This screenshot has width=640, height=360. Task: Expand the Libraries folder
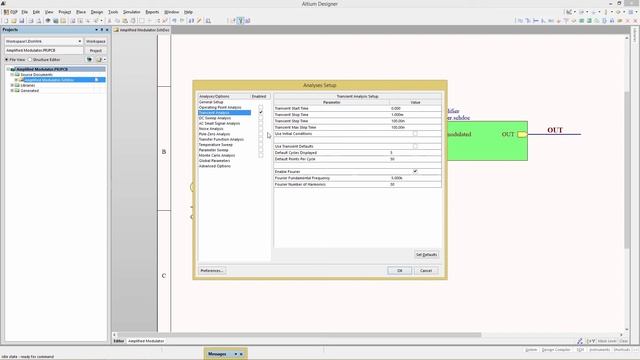click(12, 85)
